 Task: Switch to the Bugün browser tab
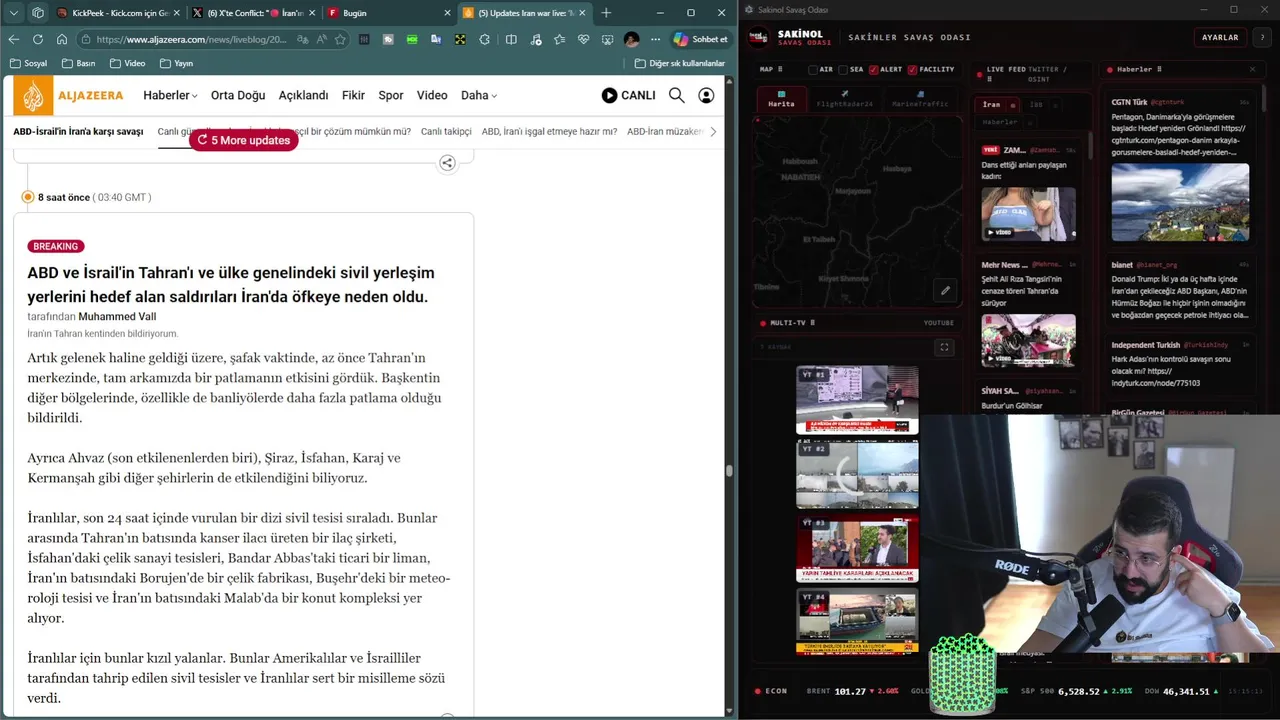pyautogui.click(x=388, y=13)
